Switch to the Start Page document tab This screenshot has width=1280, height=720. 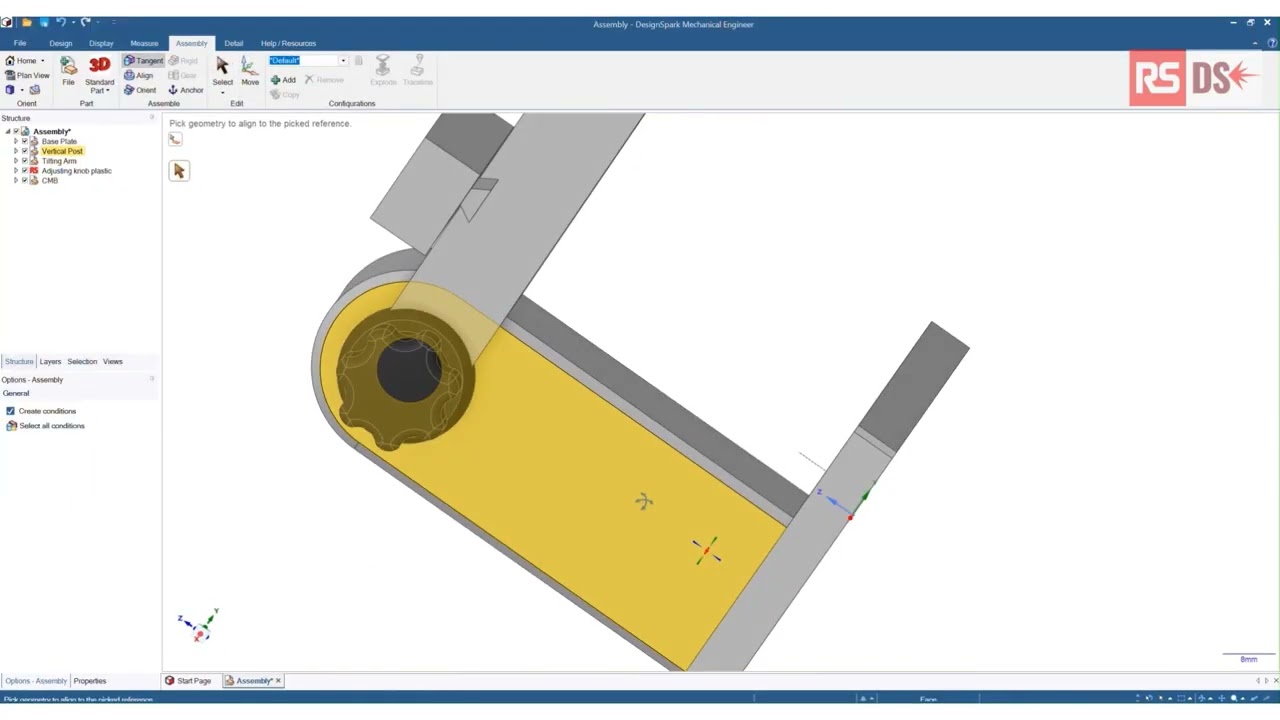[188, 681]
